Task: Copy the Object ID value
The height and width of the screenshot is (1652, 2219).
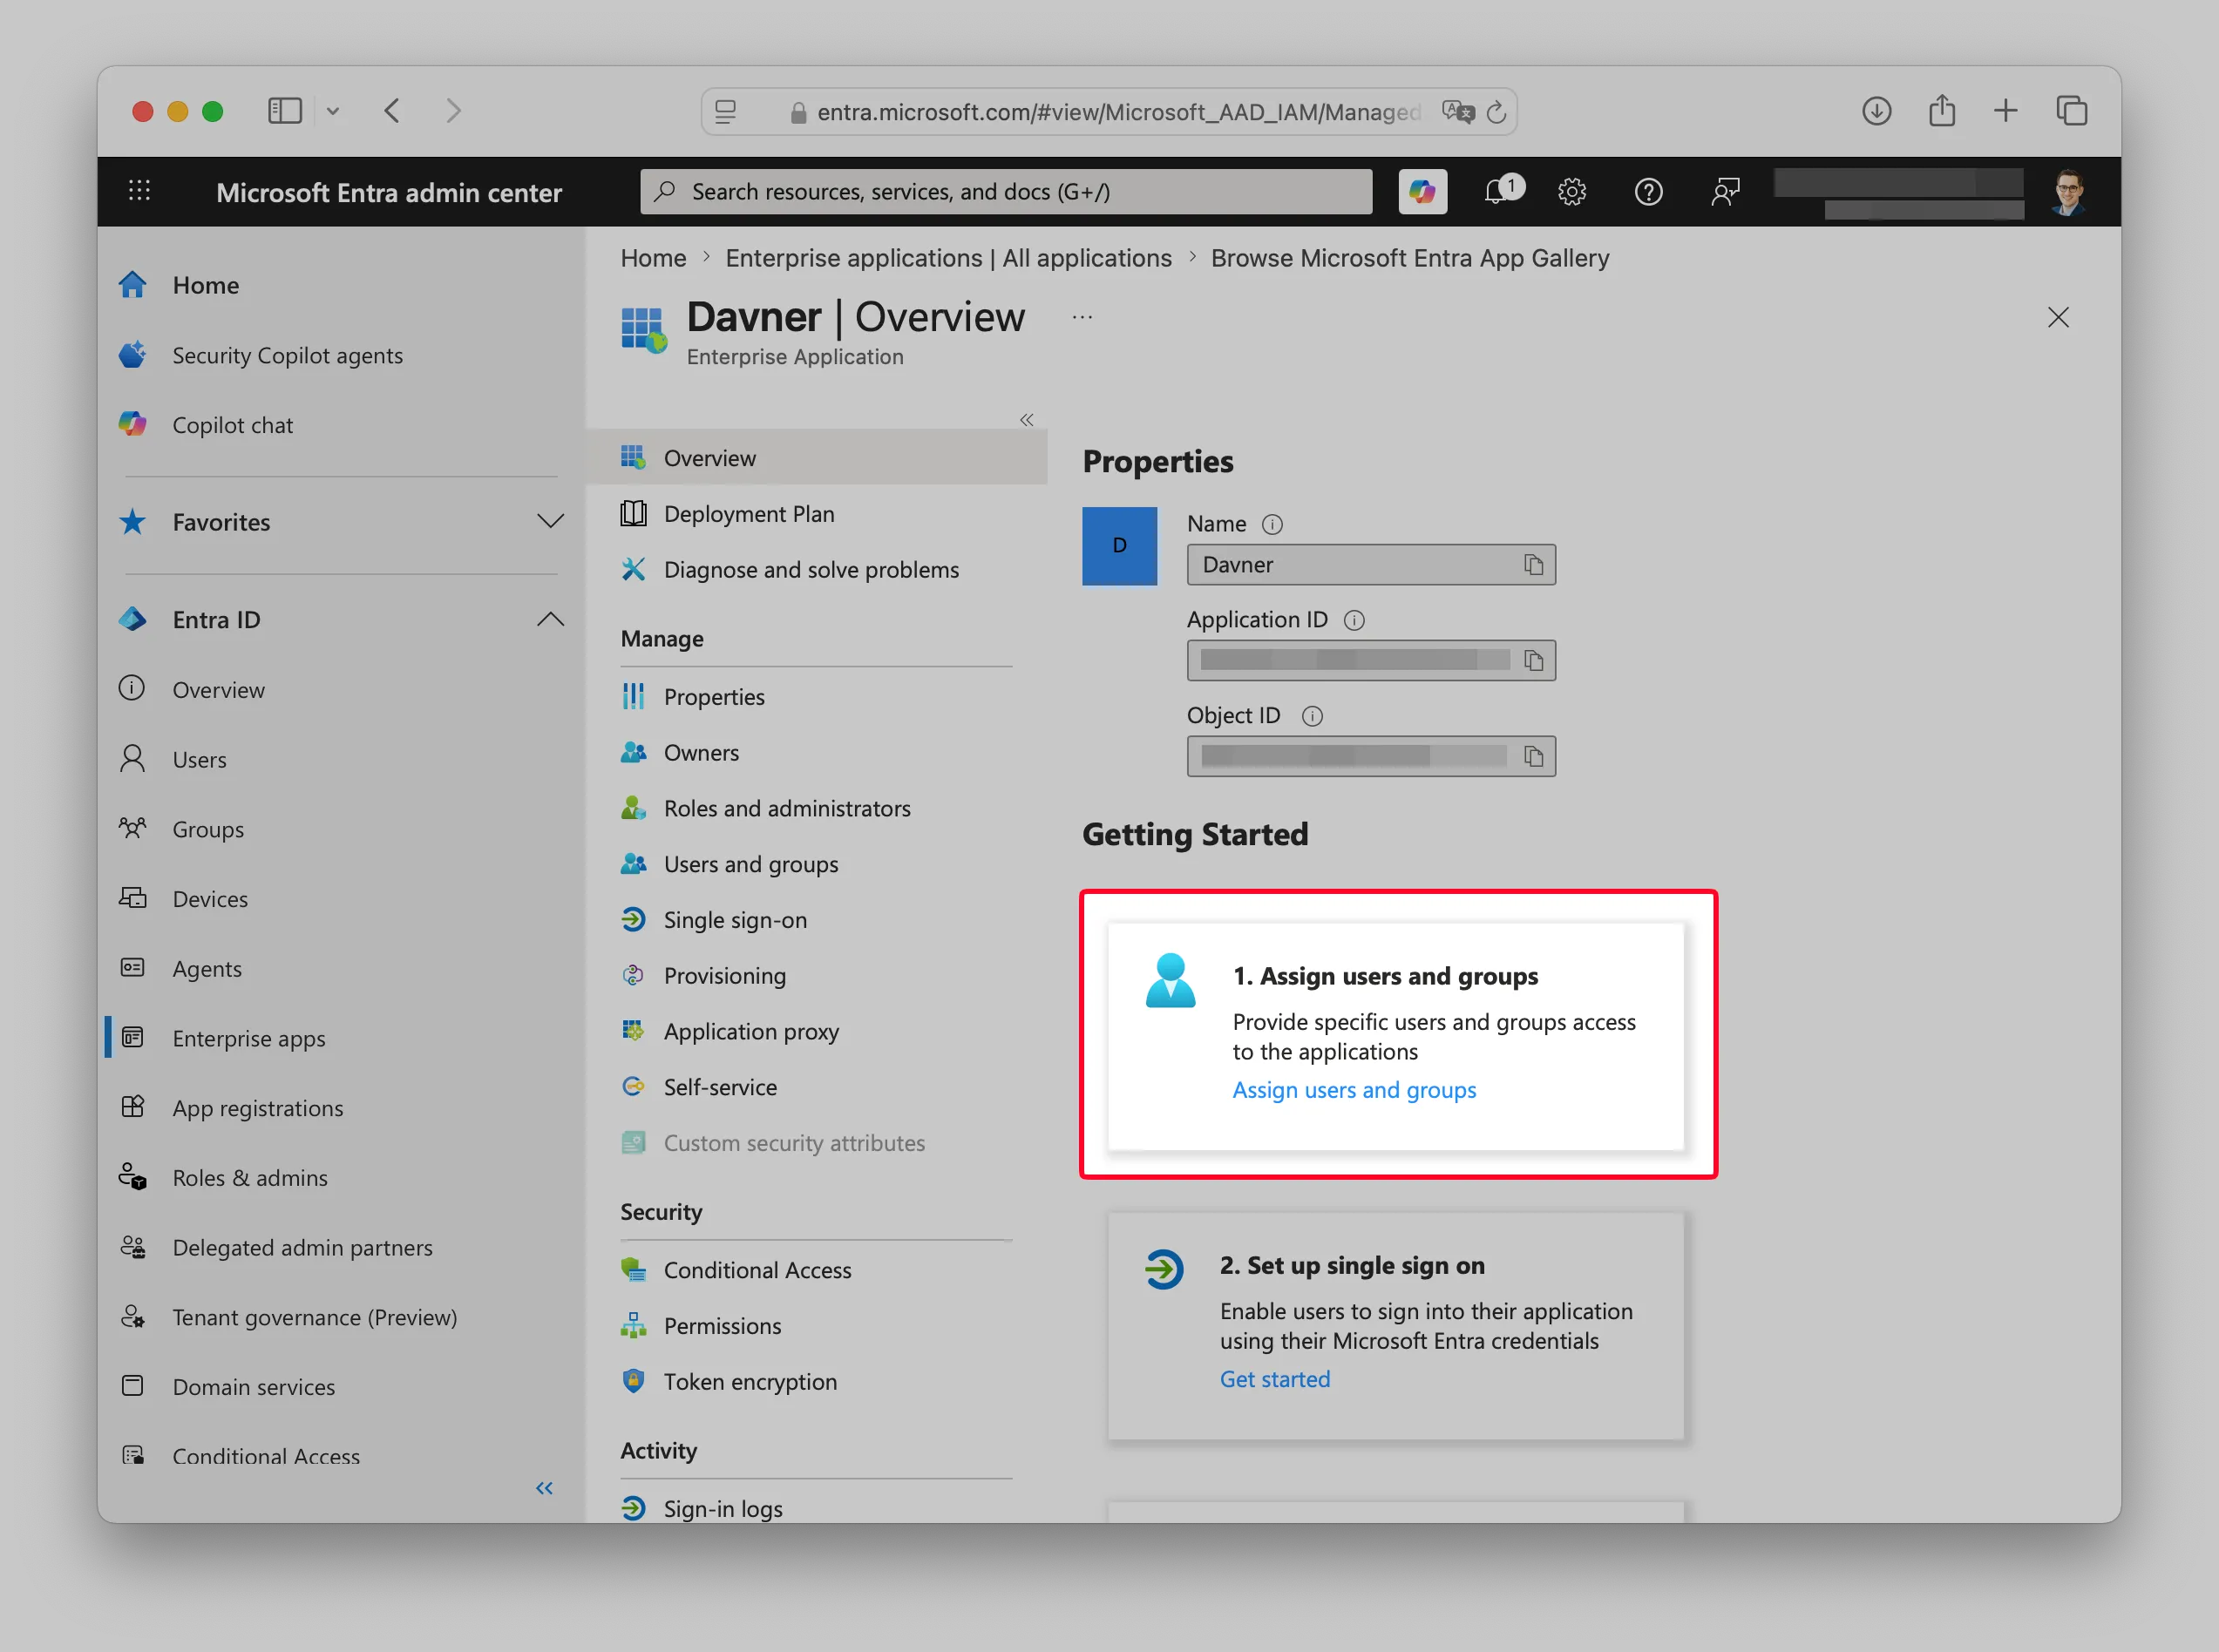Action: coord(1533,756)
